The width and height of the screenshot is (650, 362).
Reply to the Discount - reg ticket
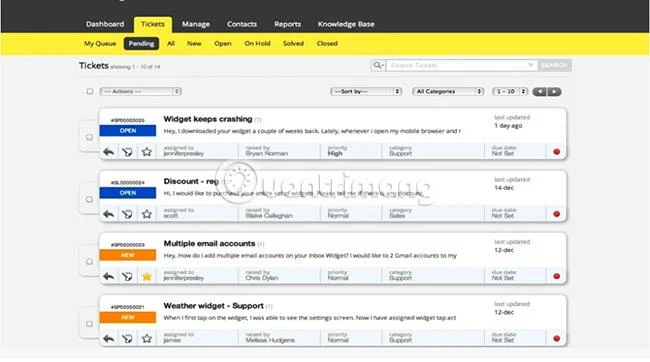(109, 214)
